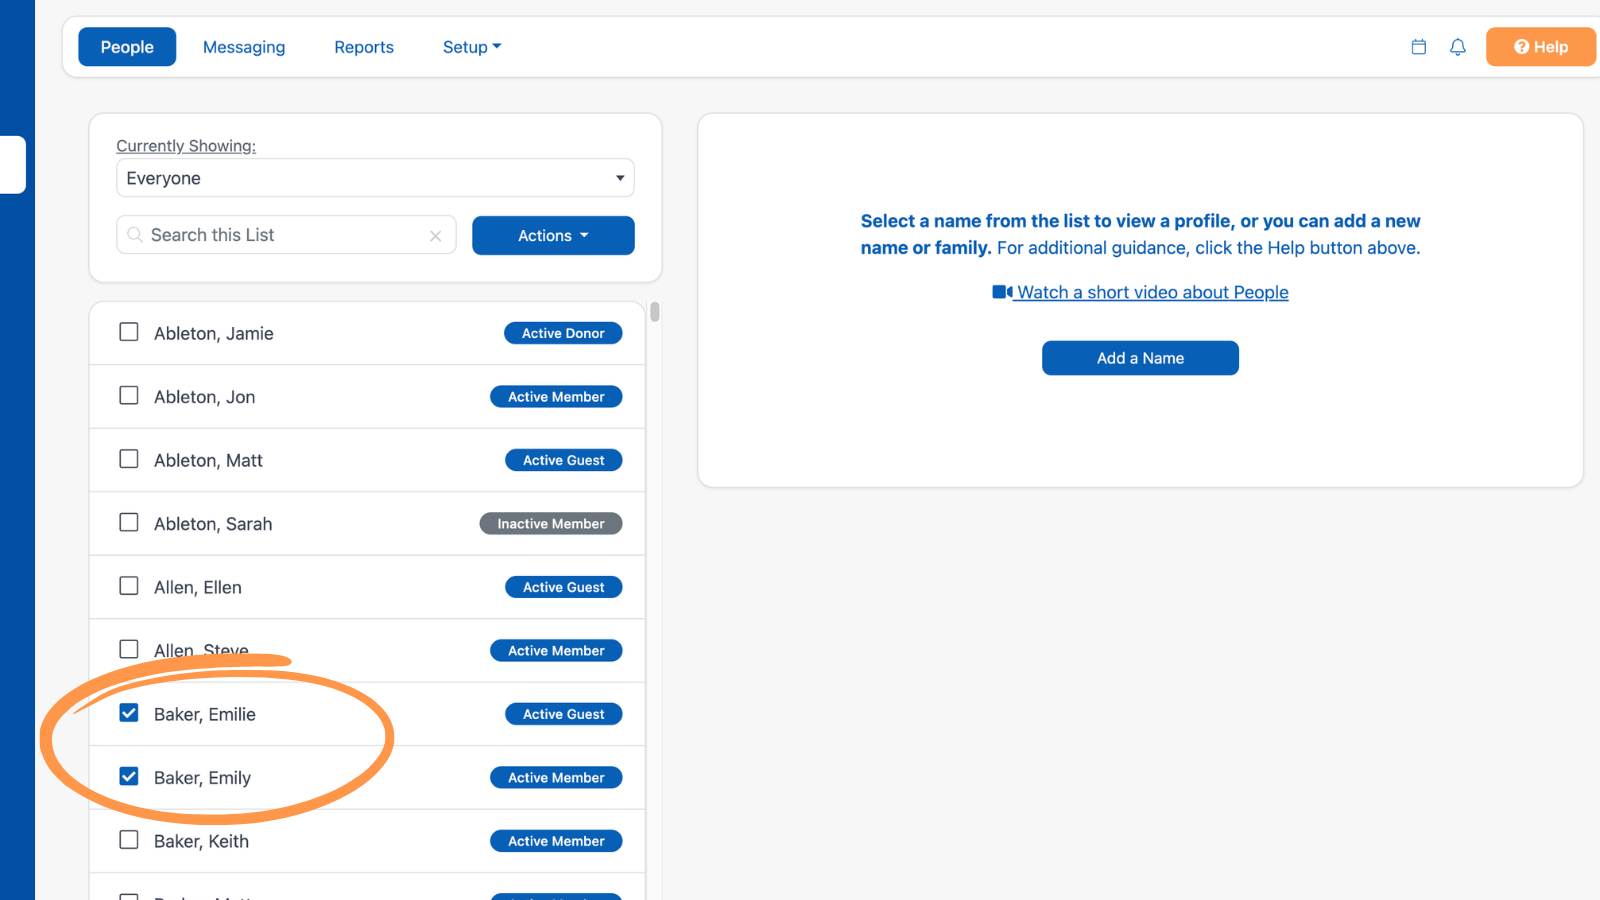The height and width of the screenshot is (900, 1600).
Task: Open the Everyone list dropdown
Action: 375,178
